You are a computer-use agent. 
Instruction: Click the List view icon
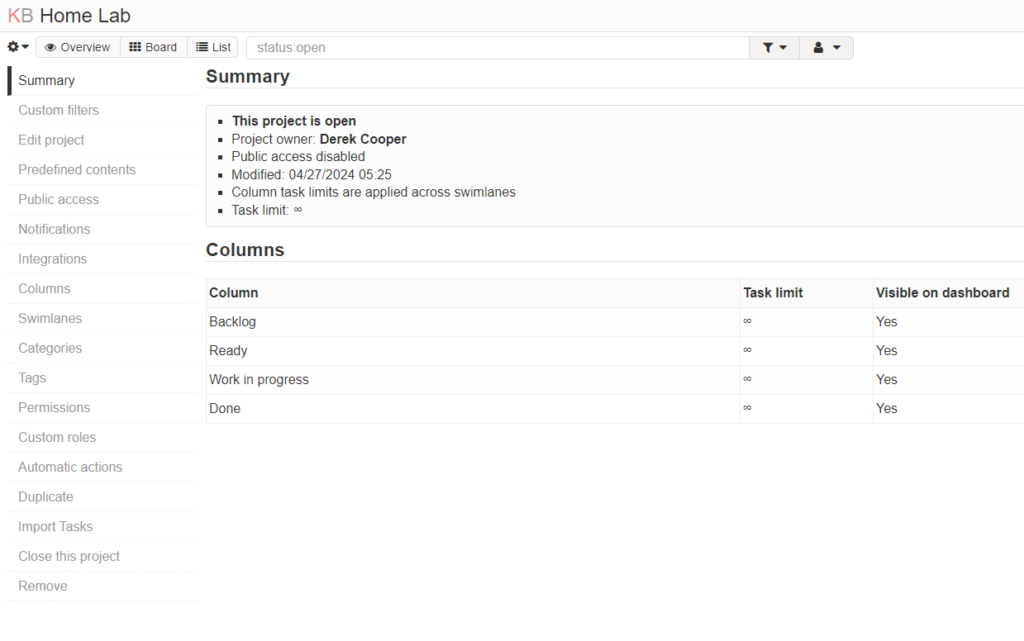(x=199, y=46)
